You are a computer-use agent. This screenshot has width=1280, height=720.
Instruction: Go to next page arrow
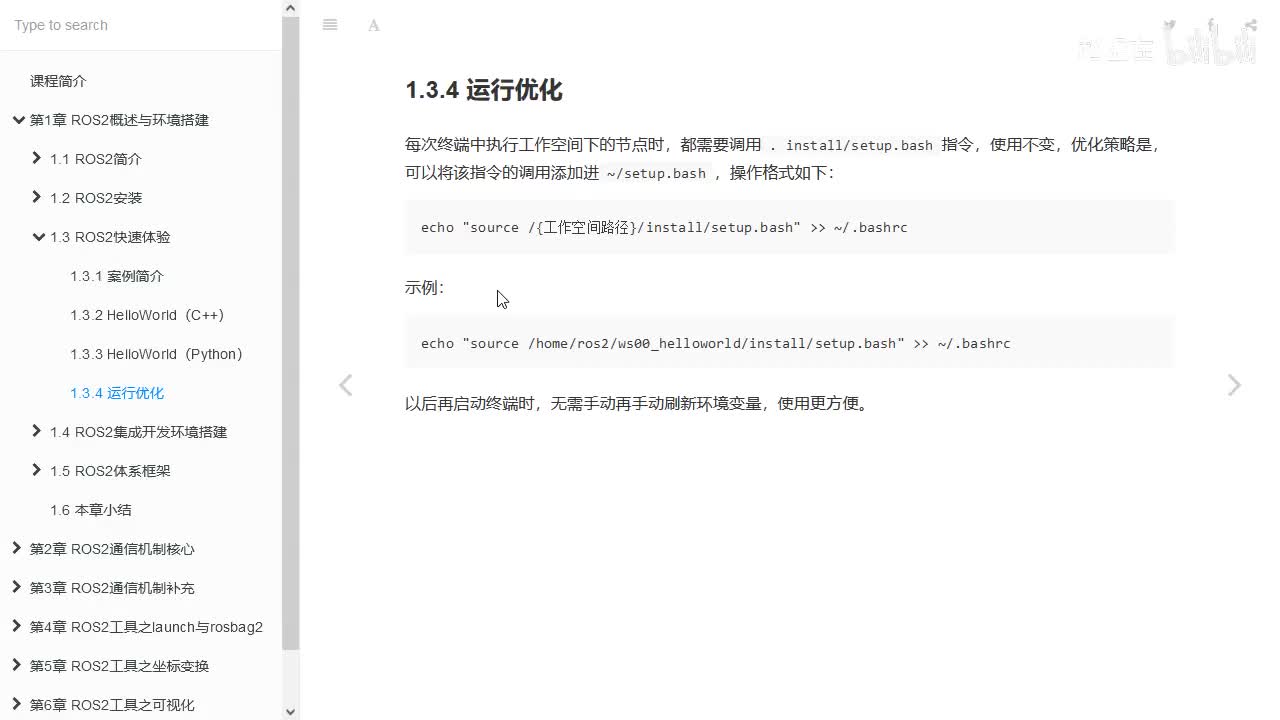tap(1234, 385)
